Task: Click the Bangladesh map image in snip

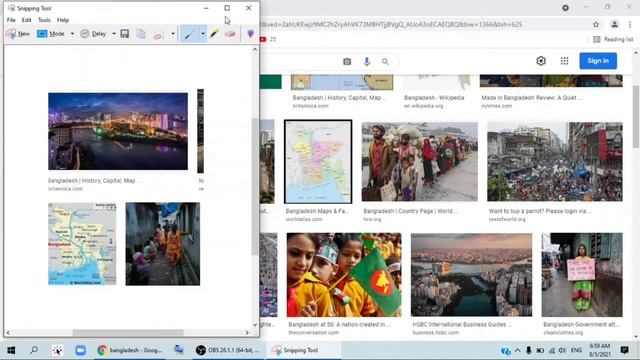Action: click(82, 244)
